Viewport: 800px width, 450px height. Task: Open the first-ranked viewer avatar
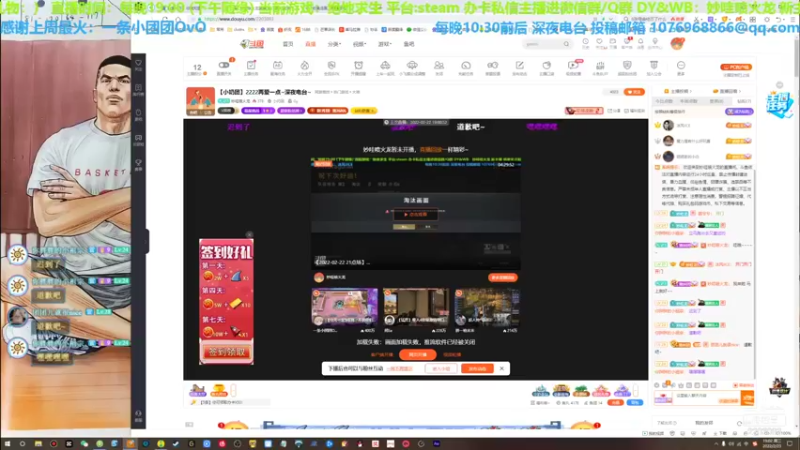click(x=668, y=125)
